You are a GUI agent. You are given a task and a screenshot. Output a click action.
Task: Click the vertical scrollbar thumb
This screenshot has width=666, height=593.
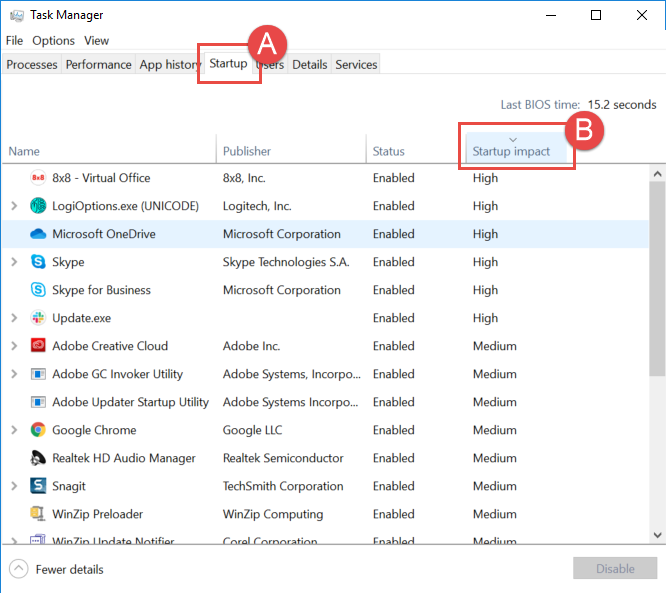pyautogui.click(x=657, y=279)
